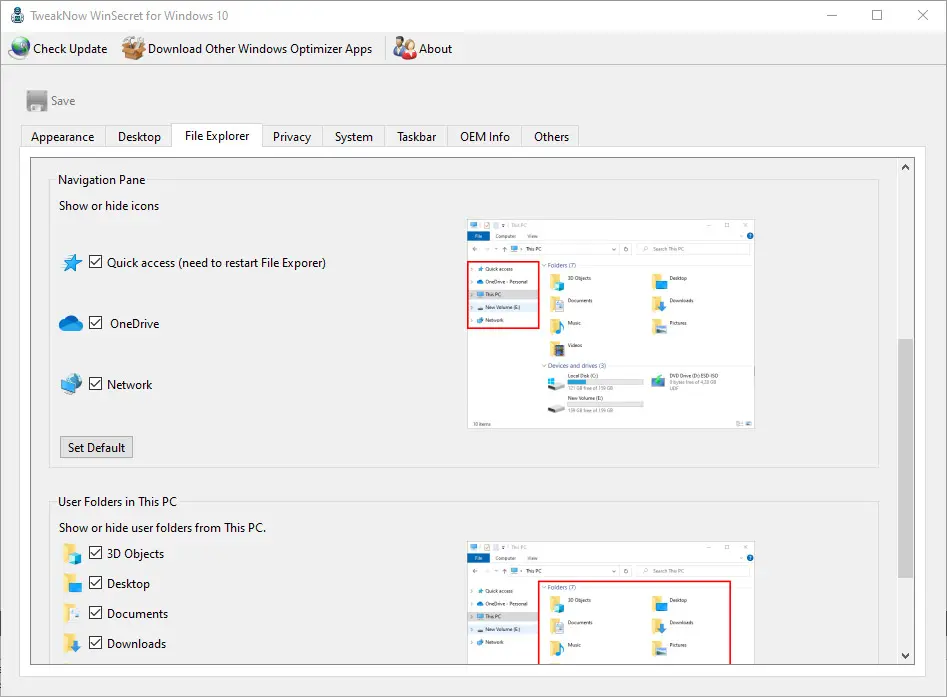
Task: Click the User Folders in This PC heading
Action: [117, 501]
